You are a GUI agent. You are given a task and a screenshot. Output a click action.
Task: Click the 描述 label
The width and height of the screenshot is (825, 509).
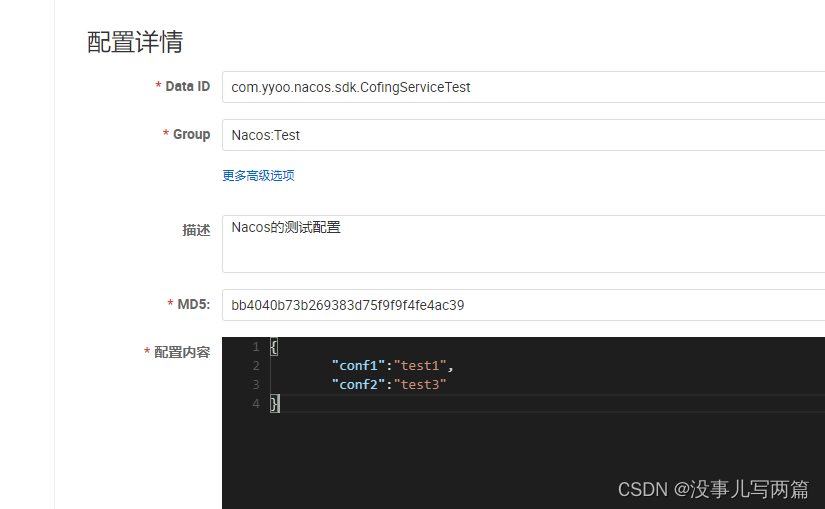(196, 230)
